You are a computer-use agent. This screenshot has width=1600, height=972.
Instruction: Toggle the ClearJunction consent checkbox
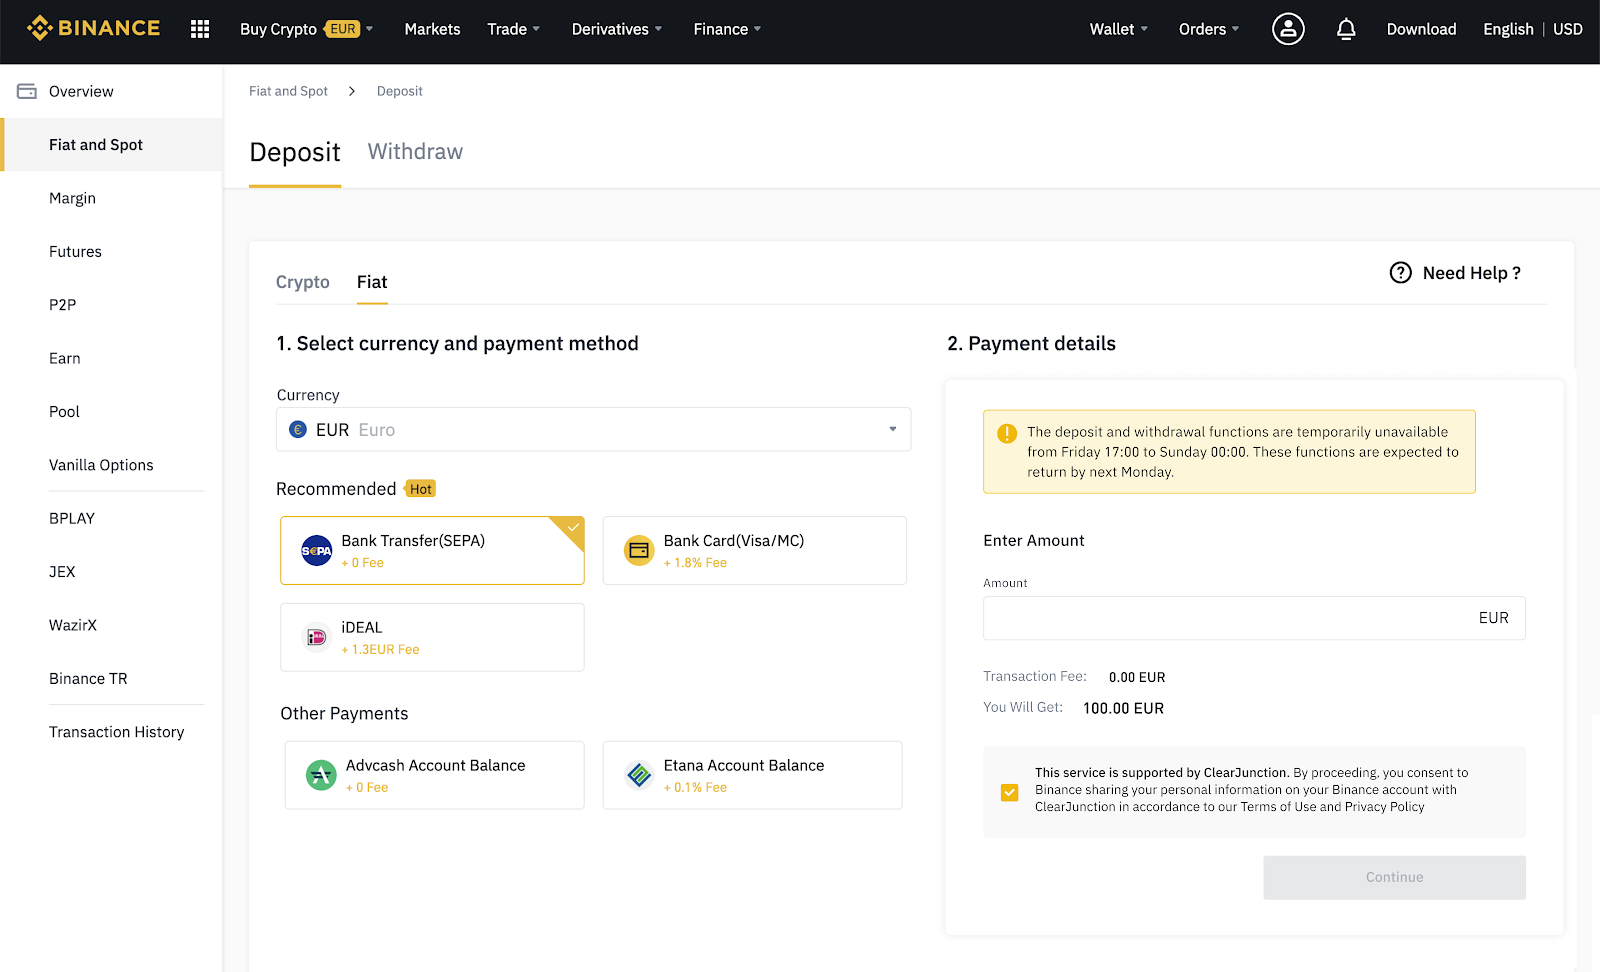[x=1010, y=792]
